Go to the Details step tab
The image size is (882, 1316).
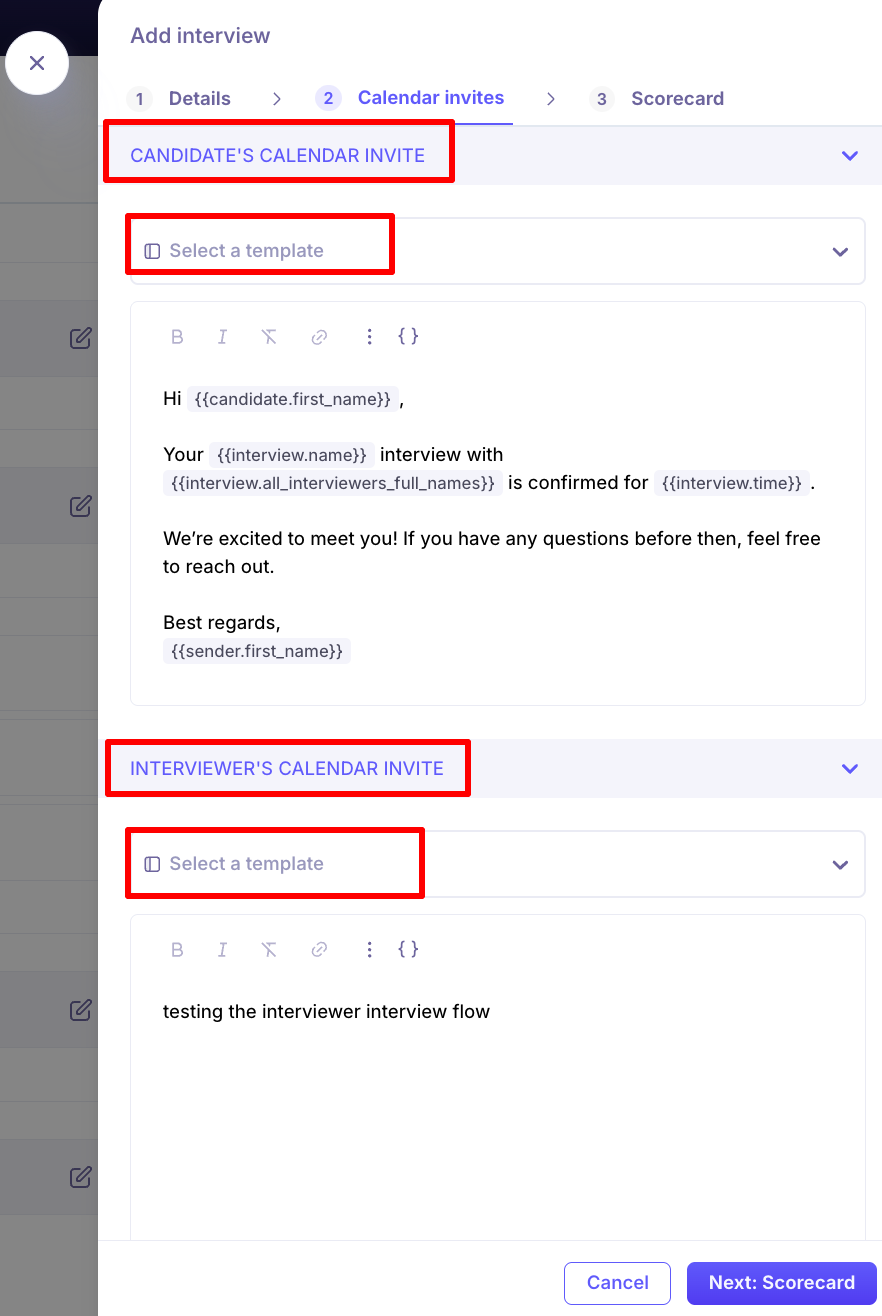(198, 99)
